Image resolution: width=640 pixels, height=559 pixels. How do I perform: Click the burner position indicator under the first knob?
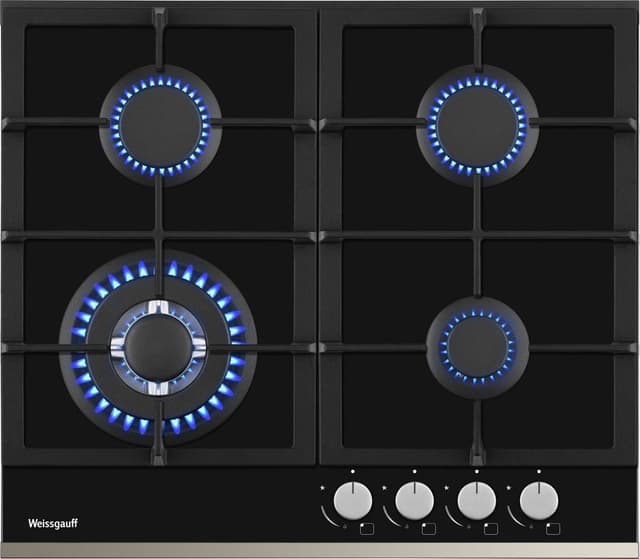[x=366, y=528]
